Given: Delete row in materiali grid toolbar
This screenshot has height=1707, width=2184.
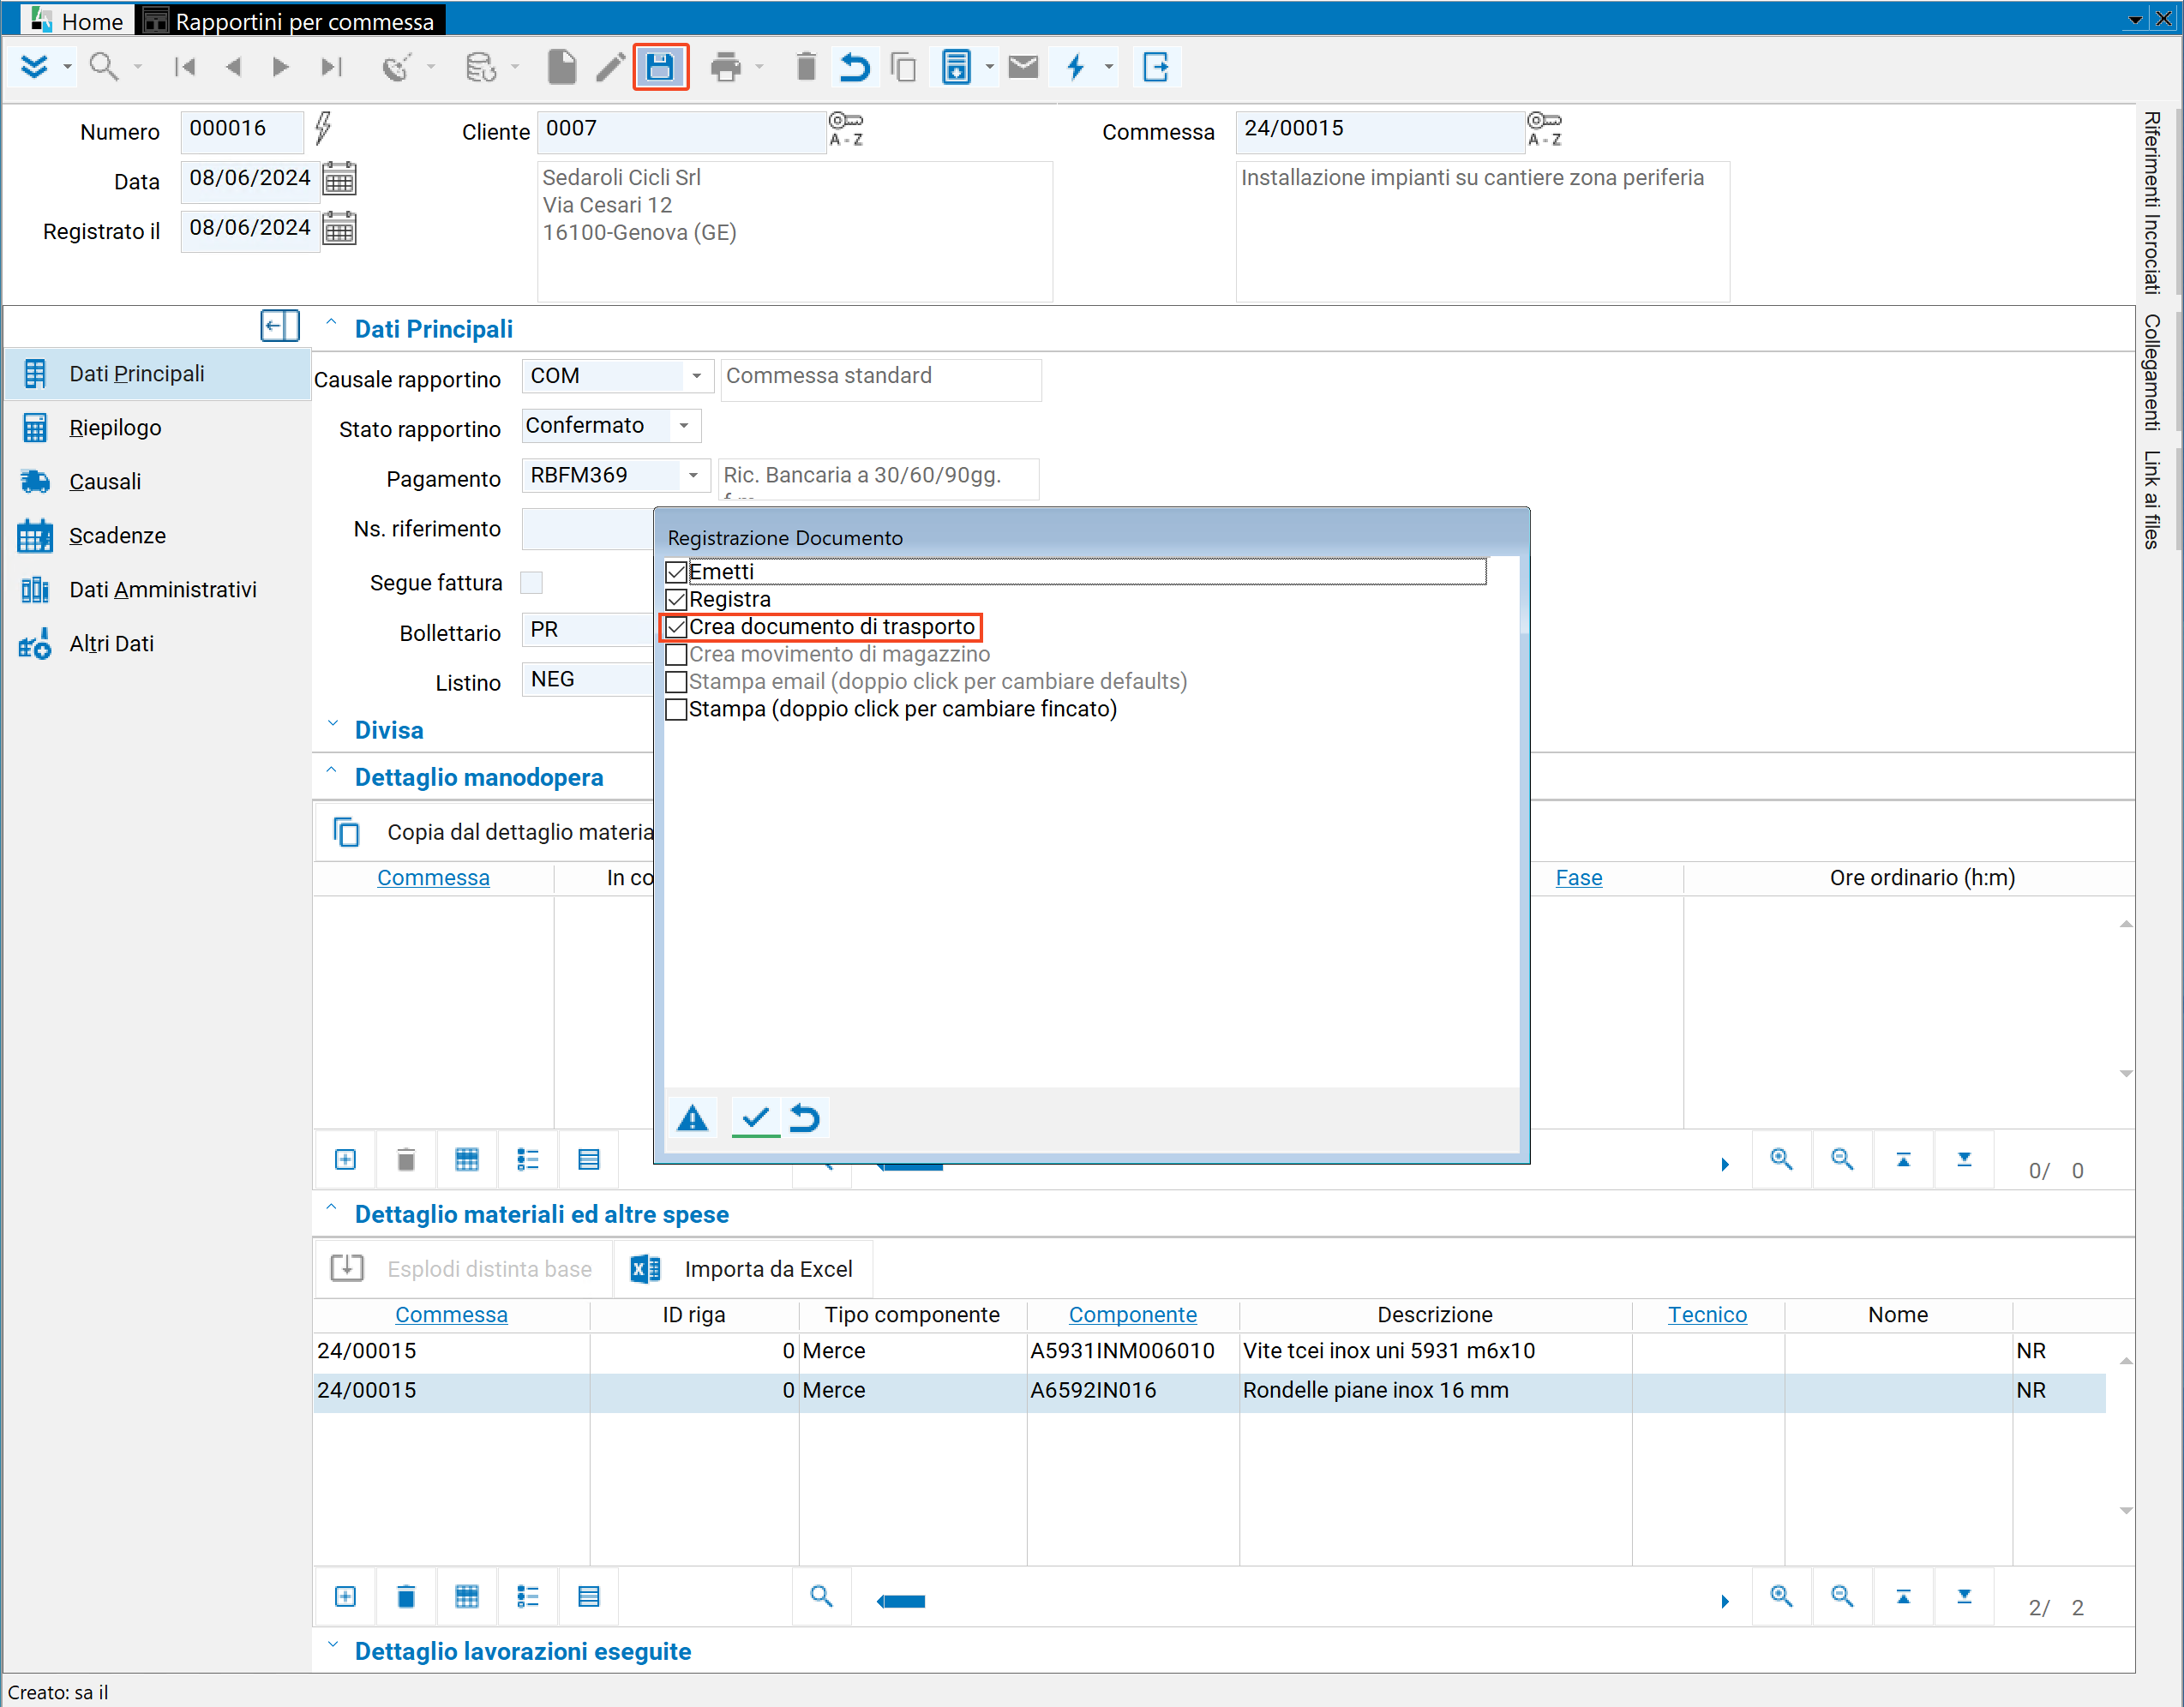Looking at the screenshot, I should [x=406, y=1596].
